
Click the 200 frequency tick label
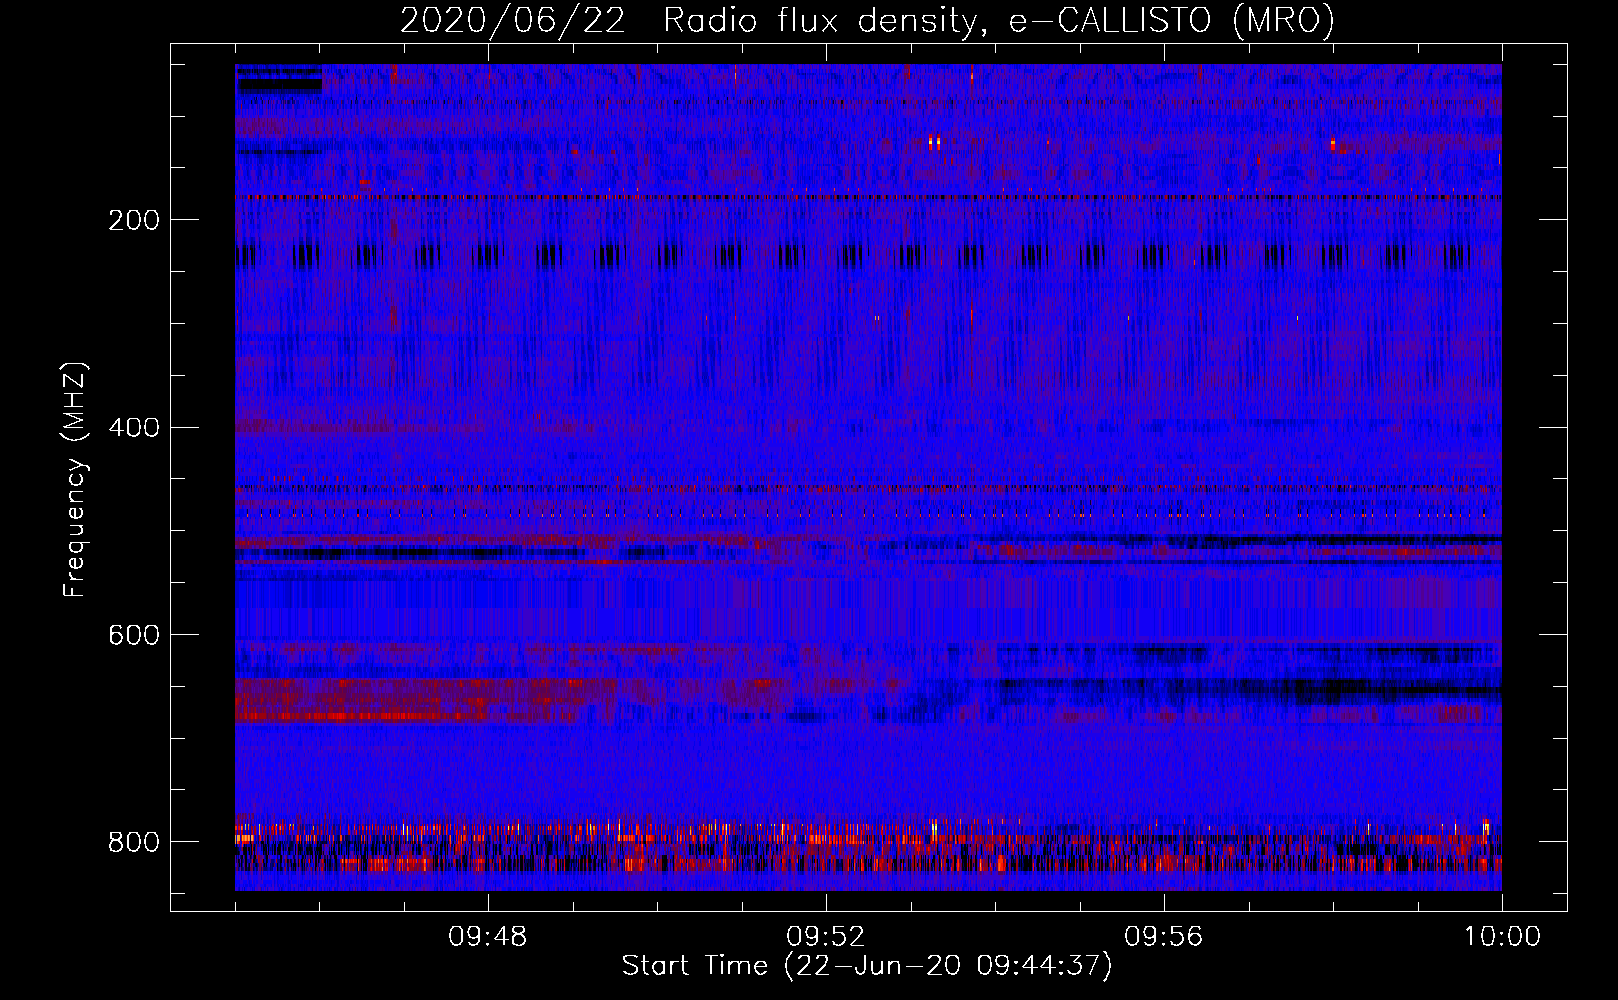pyautogui.click(x=134, y=221)
